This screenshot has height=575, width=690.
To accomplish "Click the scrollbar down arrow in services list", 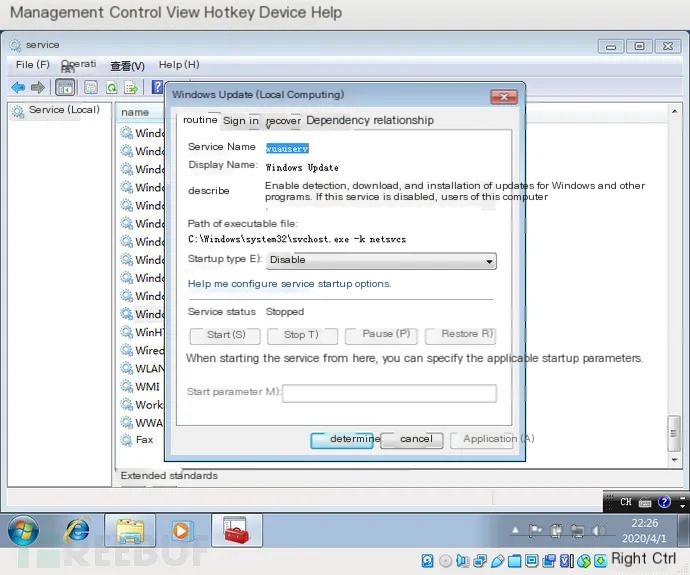I will [674, 460].
